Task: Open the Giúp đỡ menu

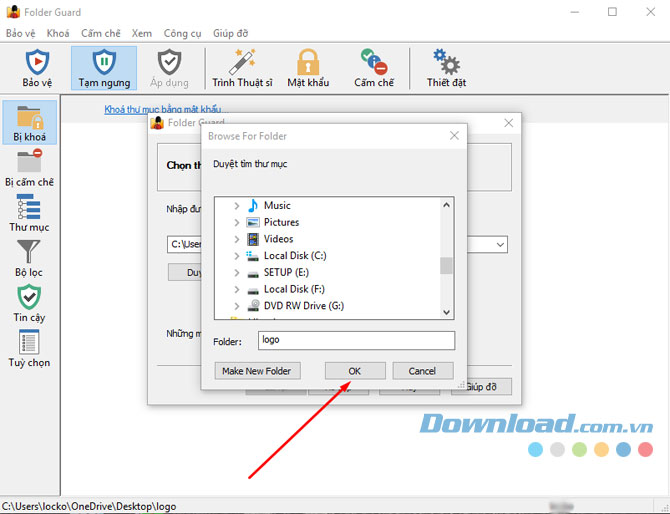Action: click(230, 33)
